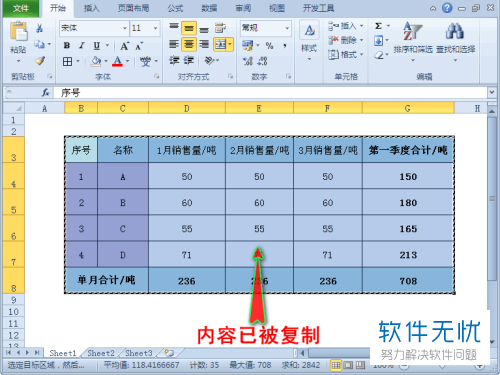Click the Cut scissors icon
This screenshot has width=500, height=375.
[39, 28]
